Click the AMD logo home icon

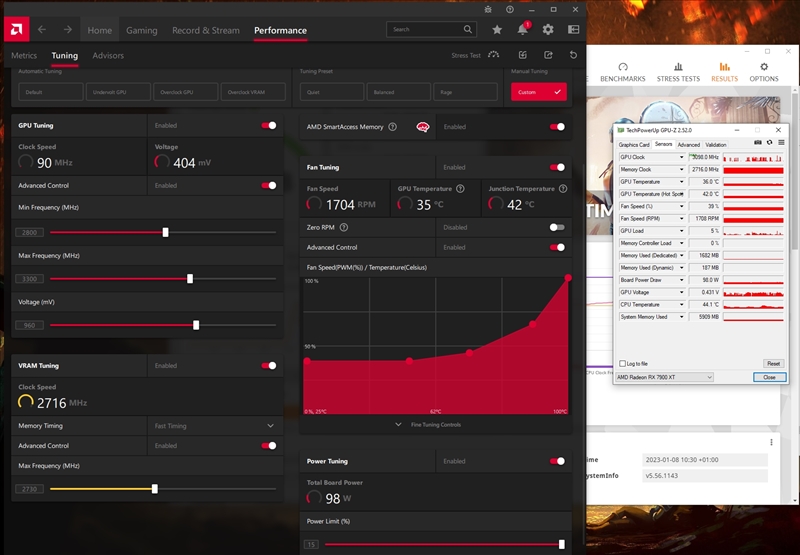tap(15, 29)
